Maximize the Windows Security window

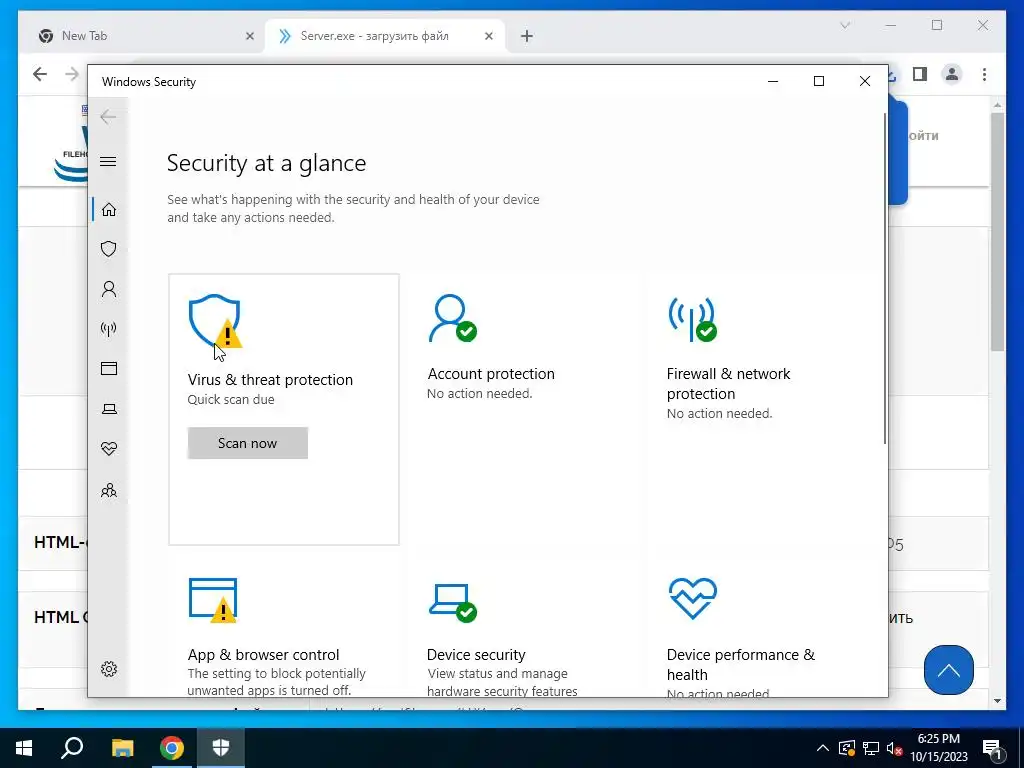(819, 81)
